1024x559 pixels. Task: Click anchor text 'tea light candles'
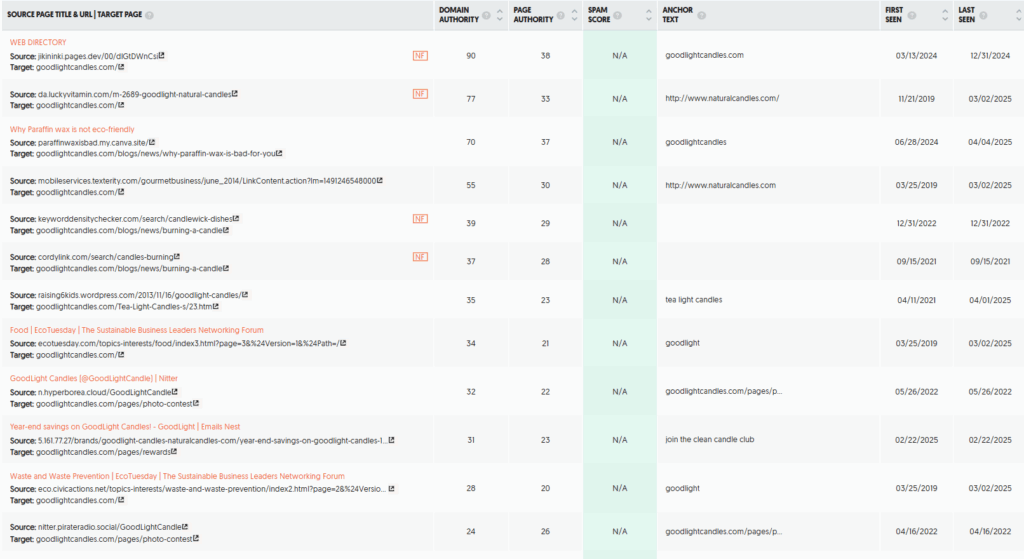click(694, 300)
